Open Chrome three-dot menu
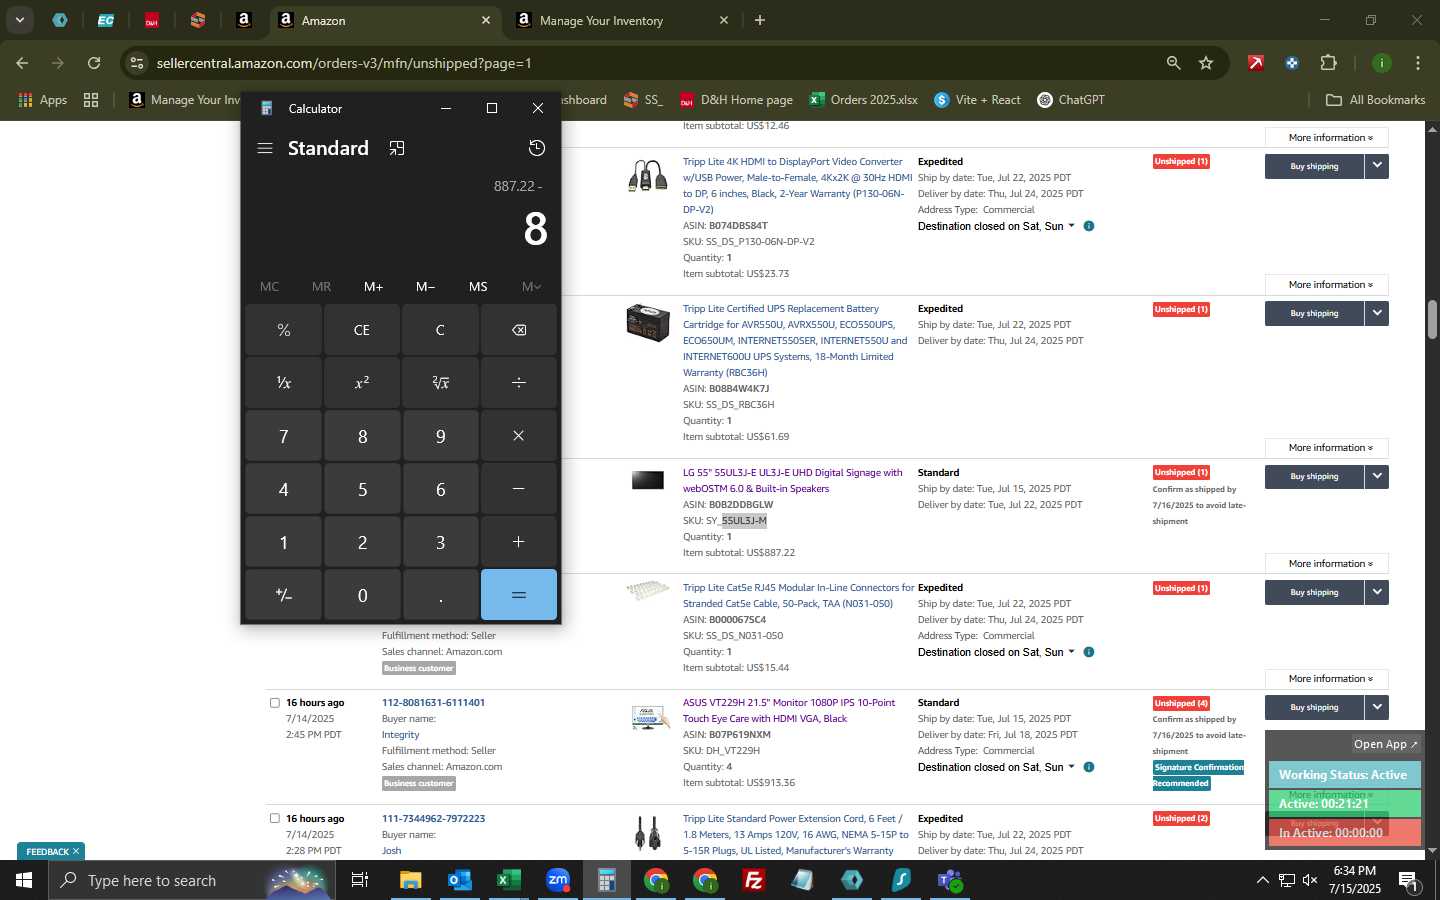Viewport: 1440px width, 900px height. pos(1418,63)
